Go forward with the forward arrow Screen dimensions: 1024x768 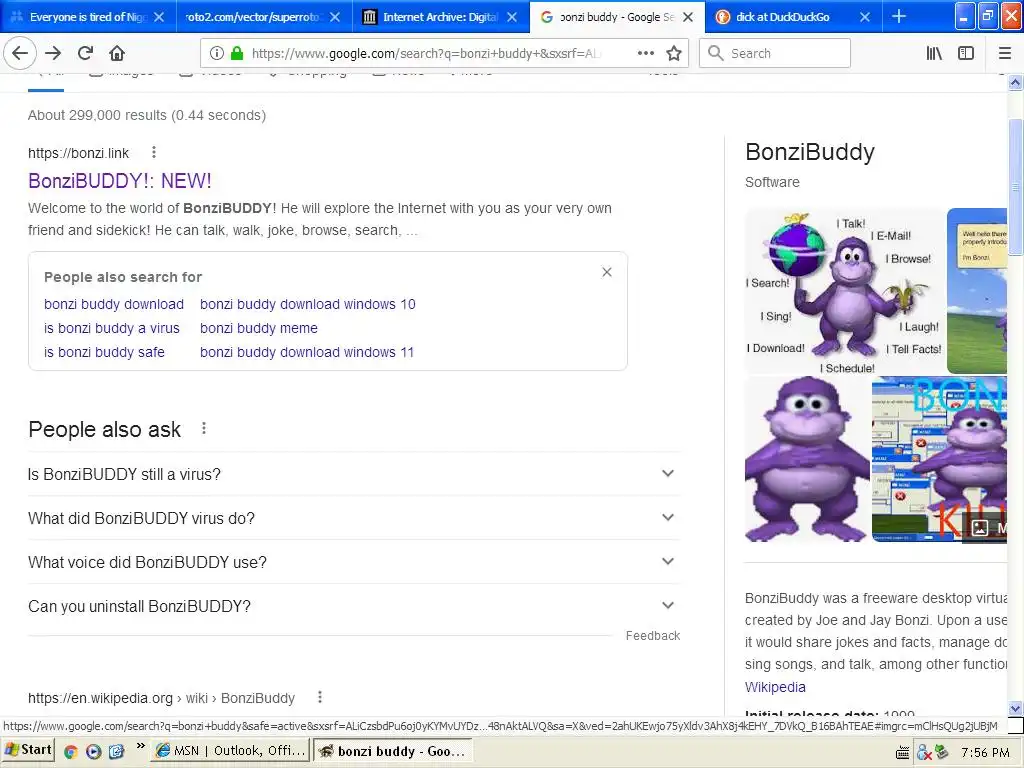53,53
